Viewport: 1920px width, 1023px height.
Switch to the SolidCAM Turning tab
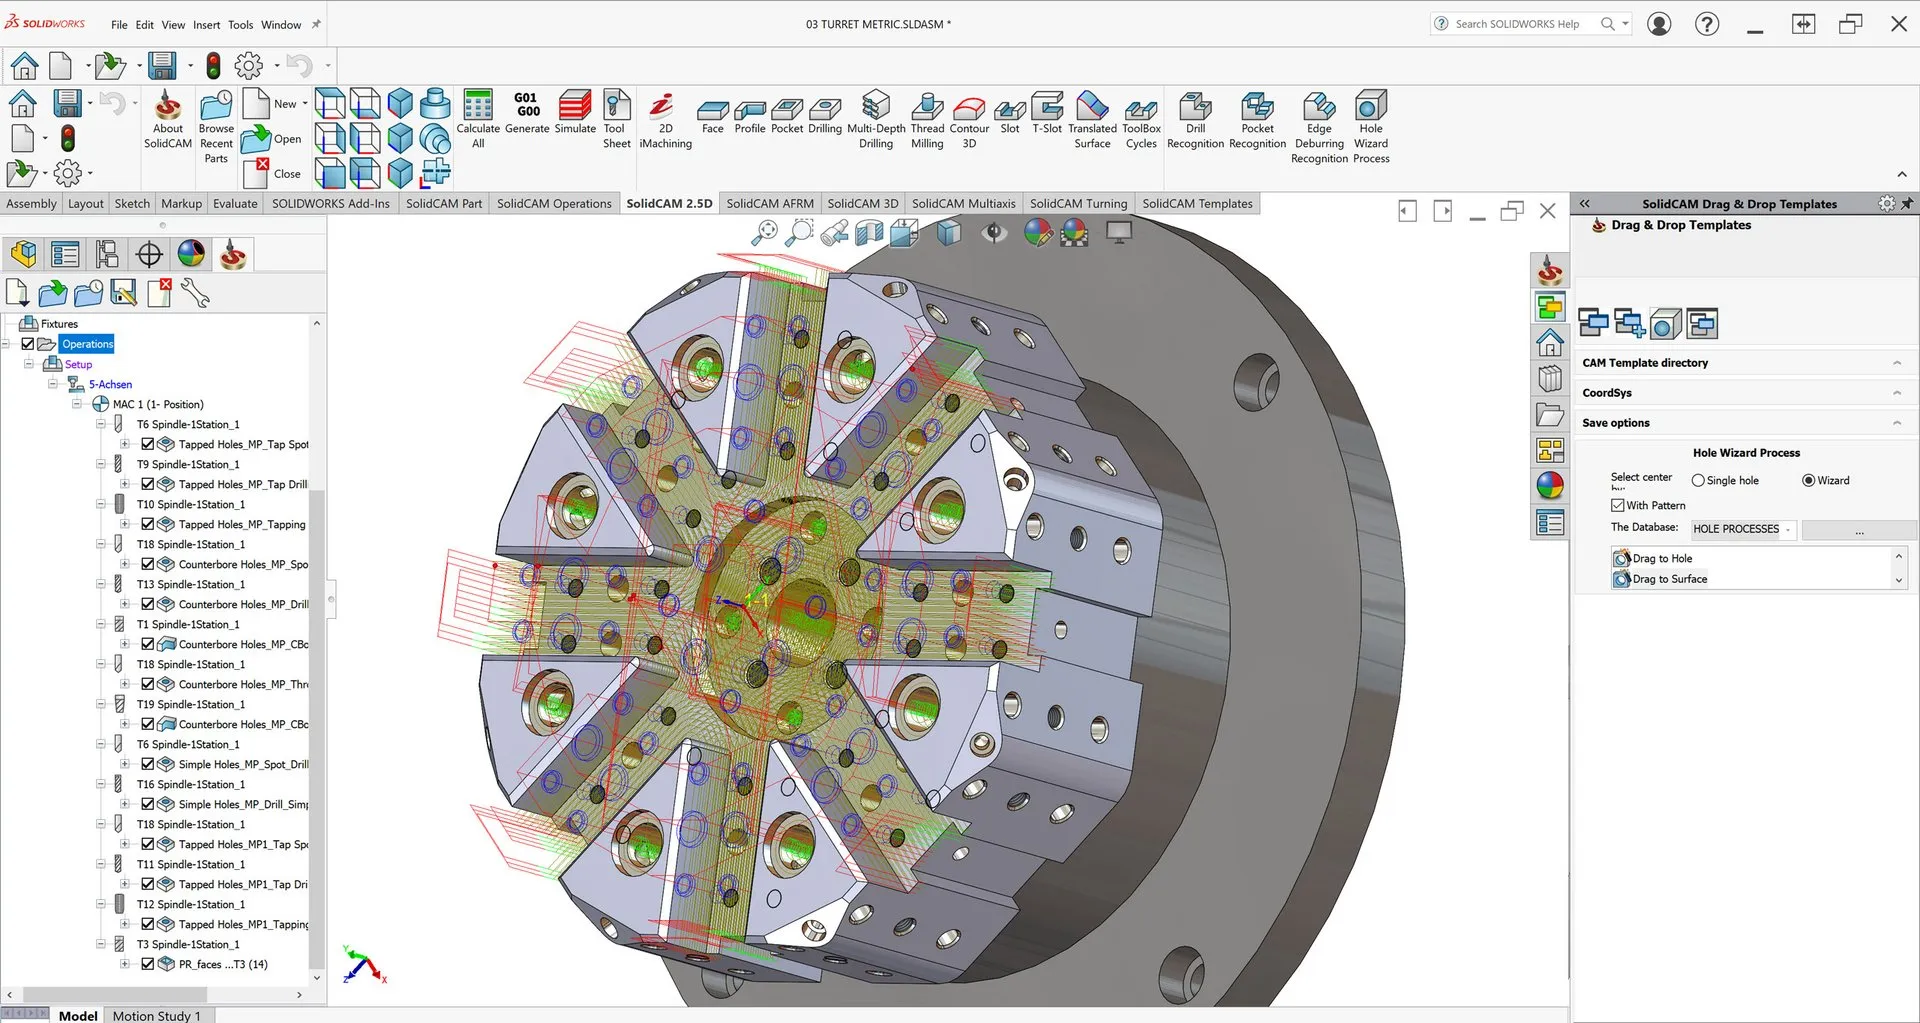tap(1078, 203)
